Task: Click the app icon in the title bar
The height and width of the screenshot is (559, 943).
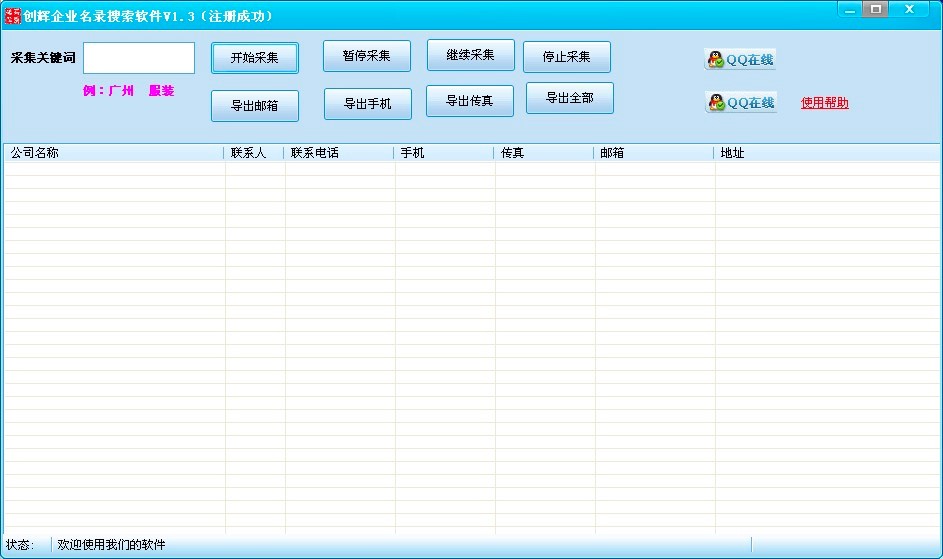Action: coord(12,16)
